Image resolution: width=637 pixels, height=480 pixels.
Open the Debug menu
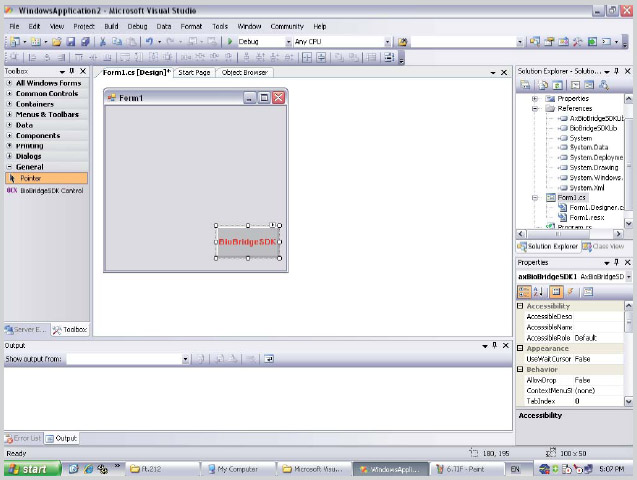click(137, 26)
